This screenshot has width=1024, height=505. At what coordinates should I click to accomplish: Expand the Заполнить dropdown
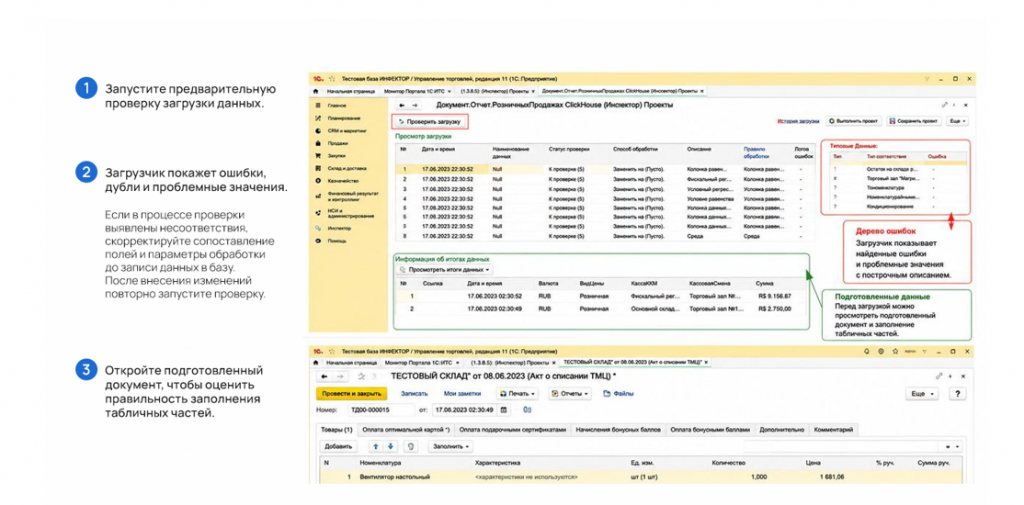tap(451, 446)
